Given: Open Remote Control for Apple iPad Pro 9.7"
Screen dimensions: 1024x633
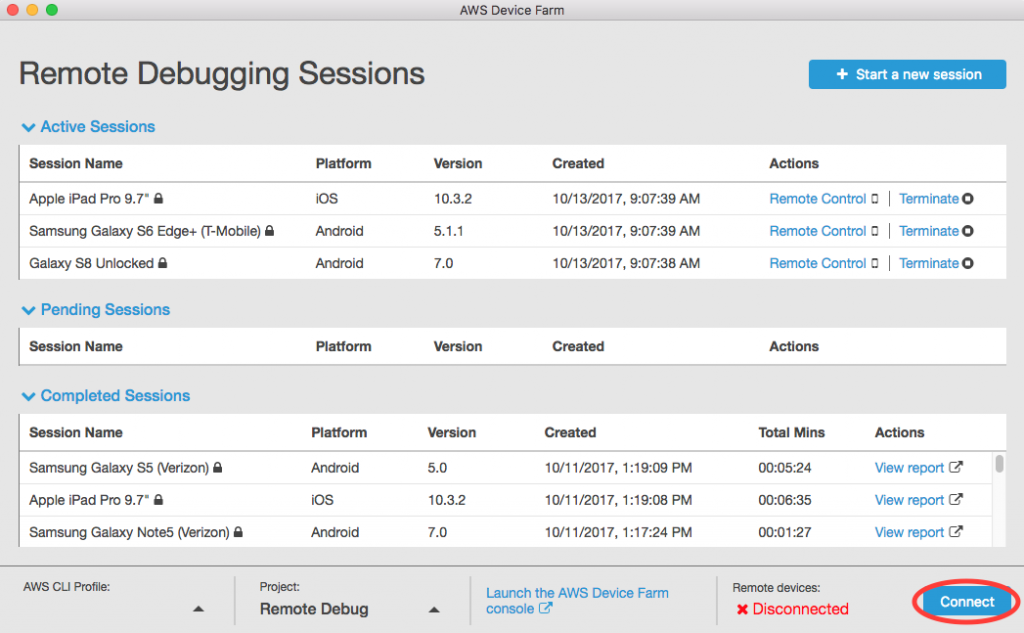Looking at the screenshot, I should pos(817,199).
